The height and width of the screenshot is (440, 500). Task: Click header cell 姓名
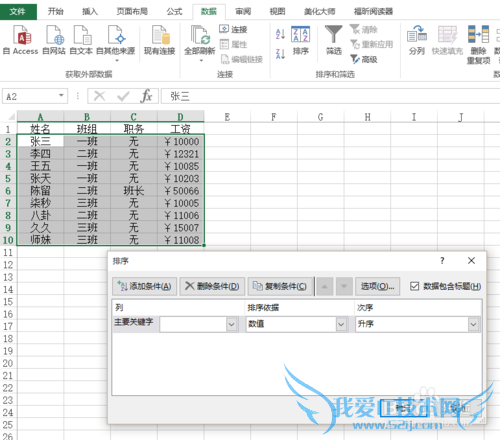40,129
